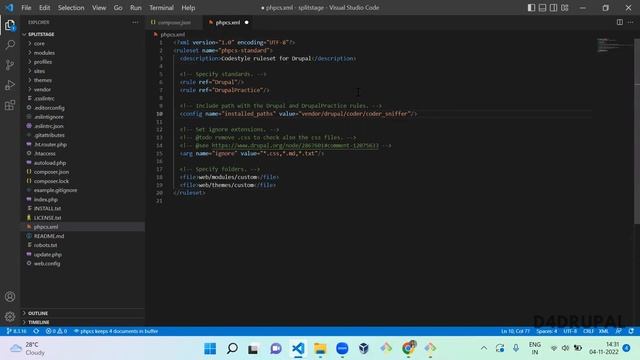This screenshot has width=640, height=360.
Task: Change indentation via Spaces: 4
Action: [547, 331]
